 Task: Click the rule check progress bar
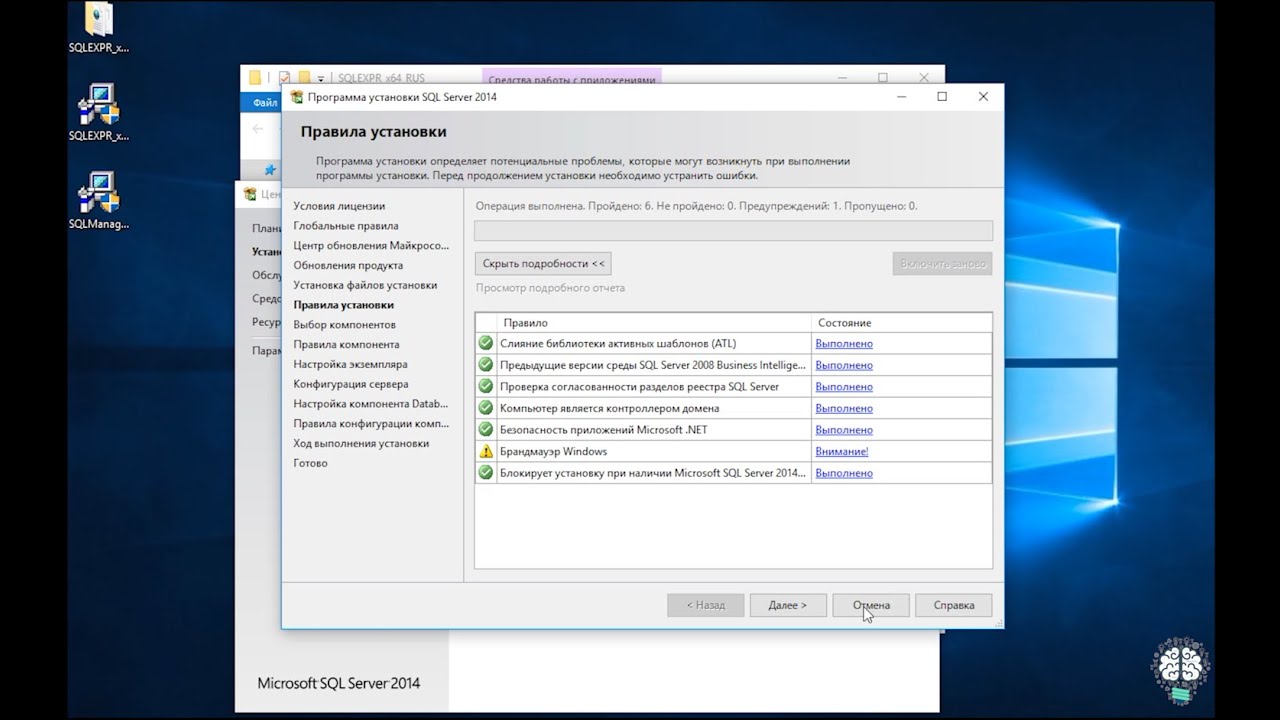click(x=733, y=231)
